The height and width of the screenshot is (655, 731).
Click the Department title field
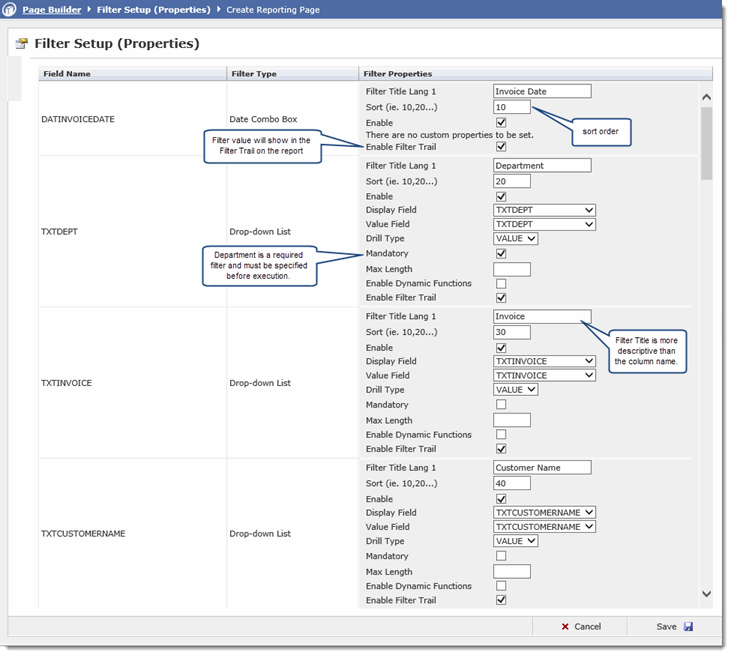point(542,165)
